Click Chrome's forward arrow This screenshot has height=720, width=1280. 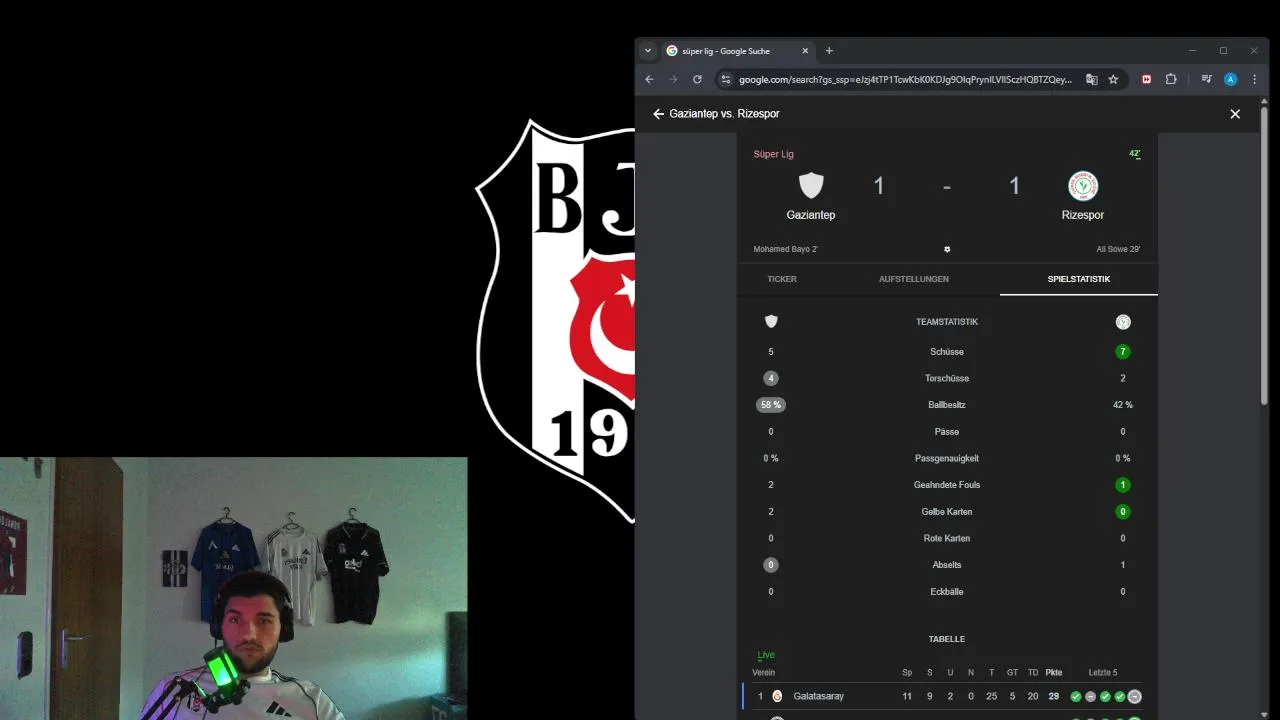tap(673, 79)
